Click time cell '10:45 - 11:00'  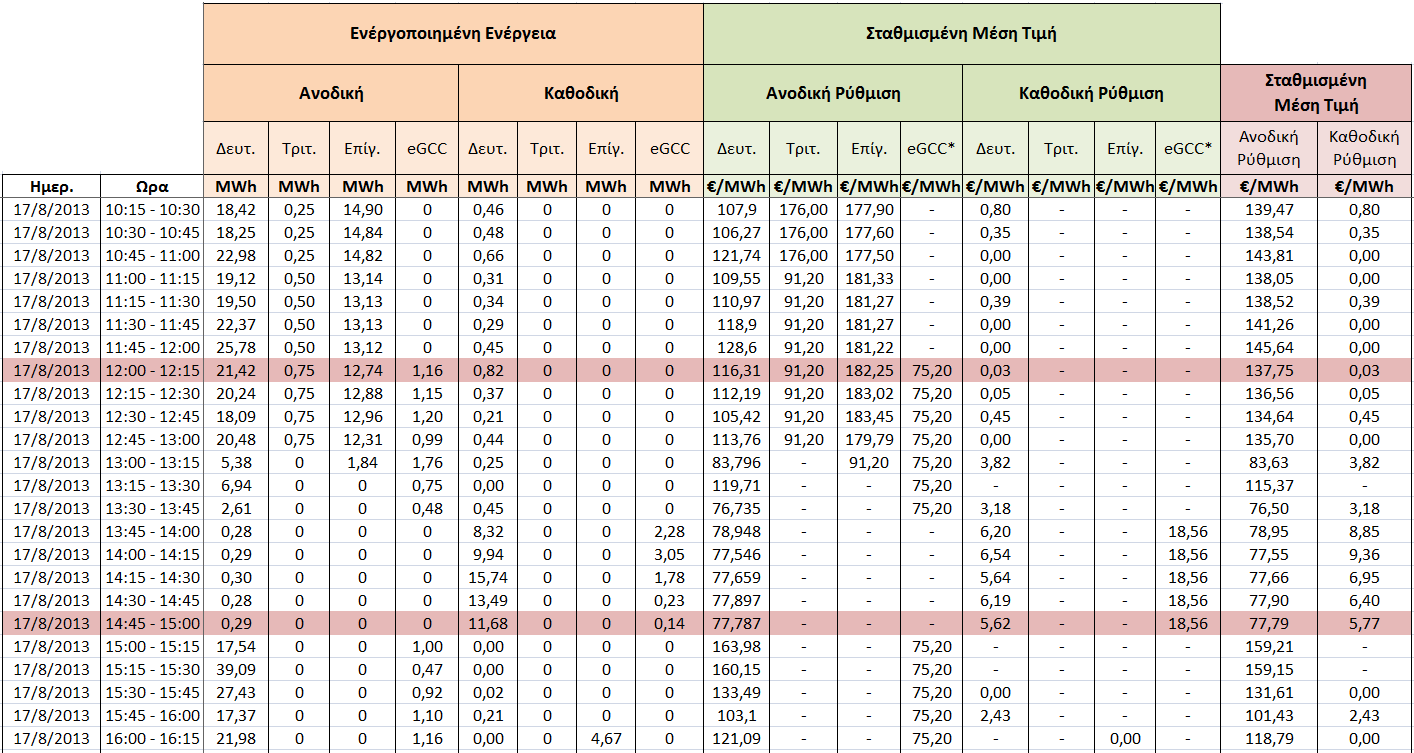click(x=153, y=256)
